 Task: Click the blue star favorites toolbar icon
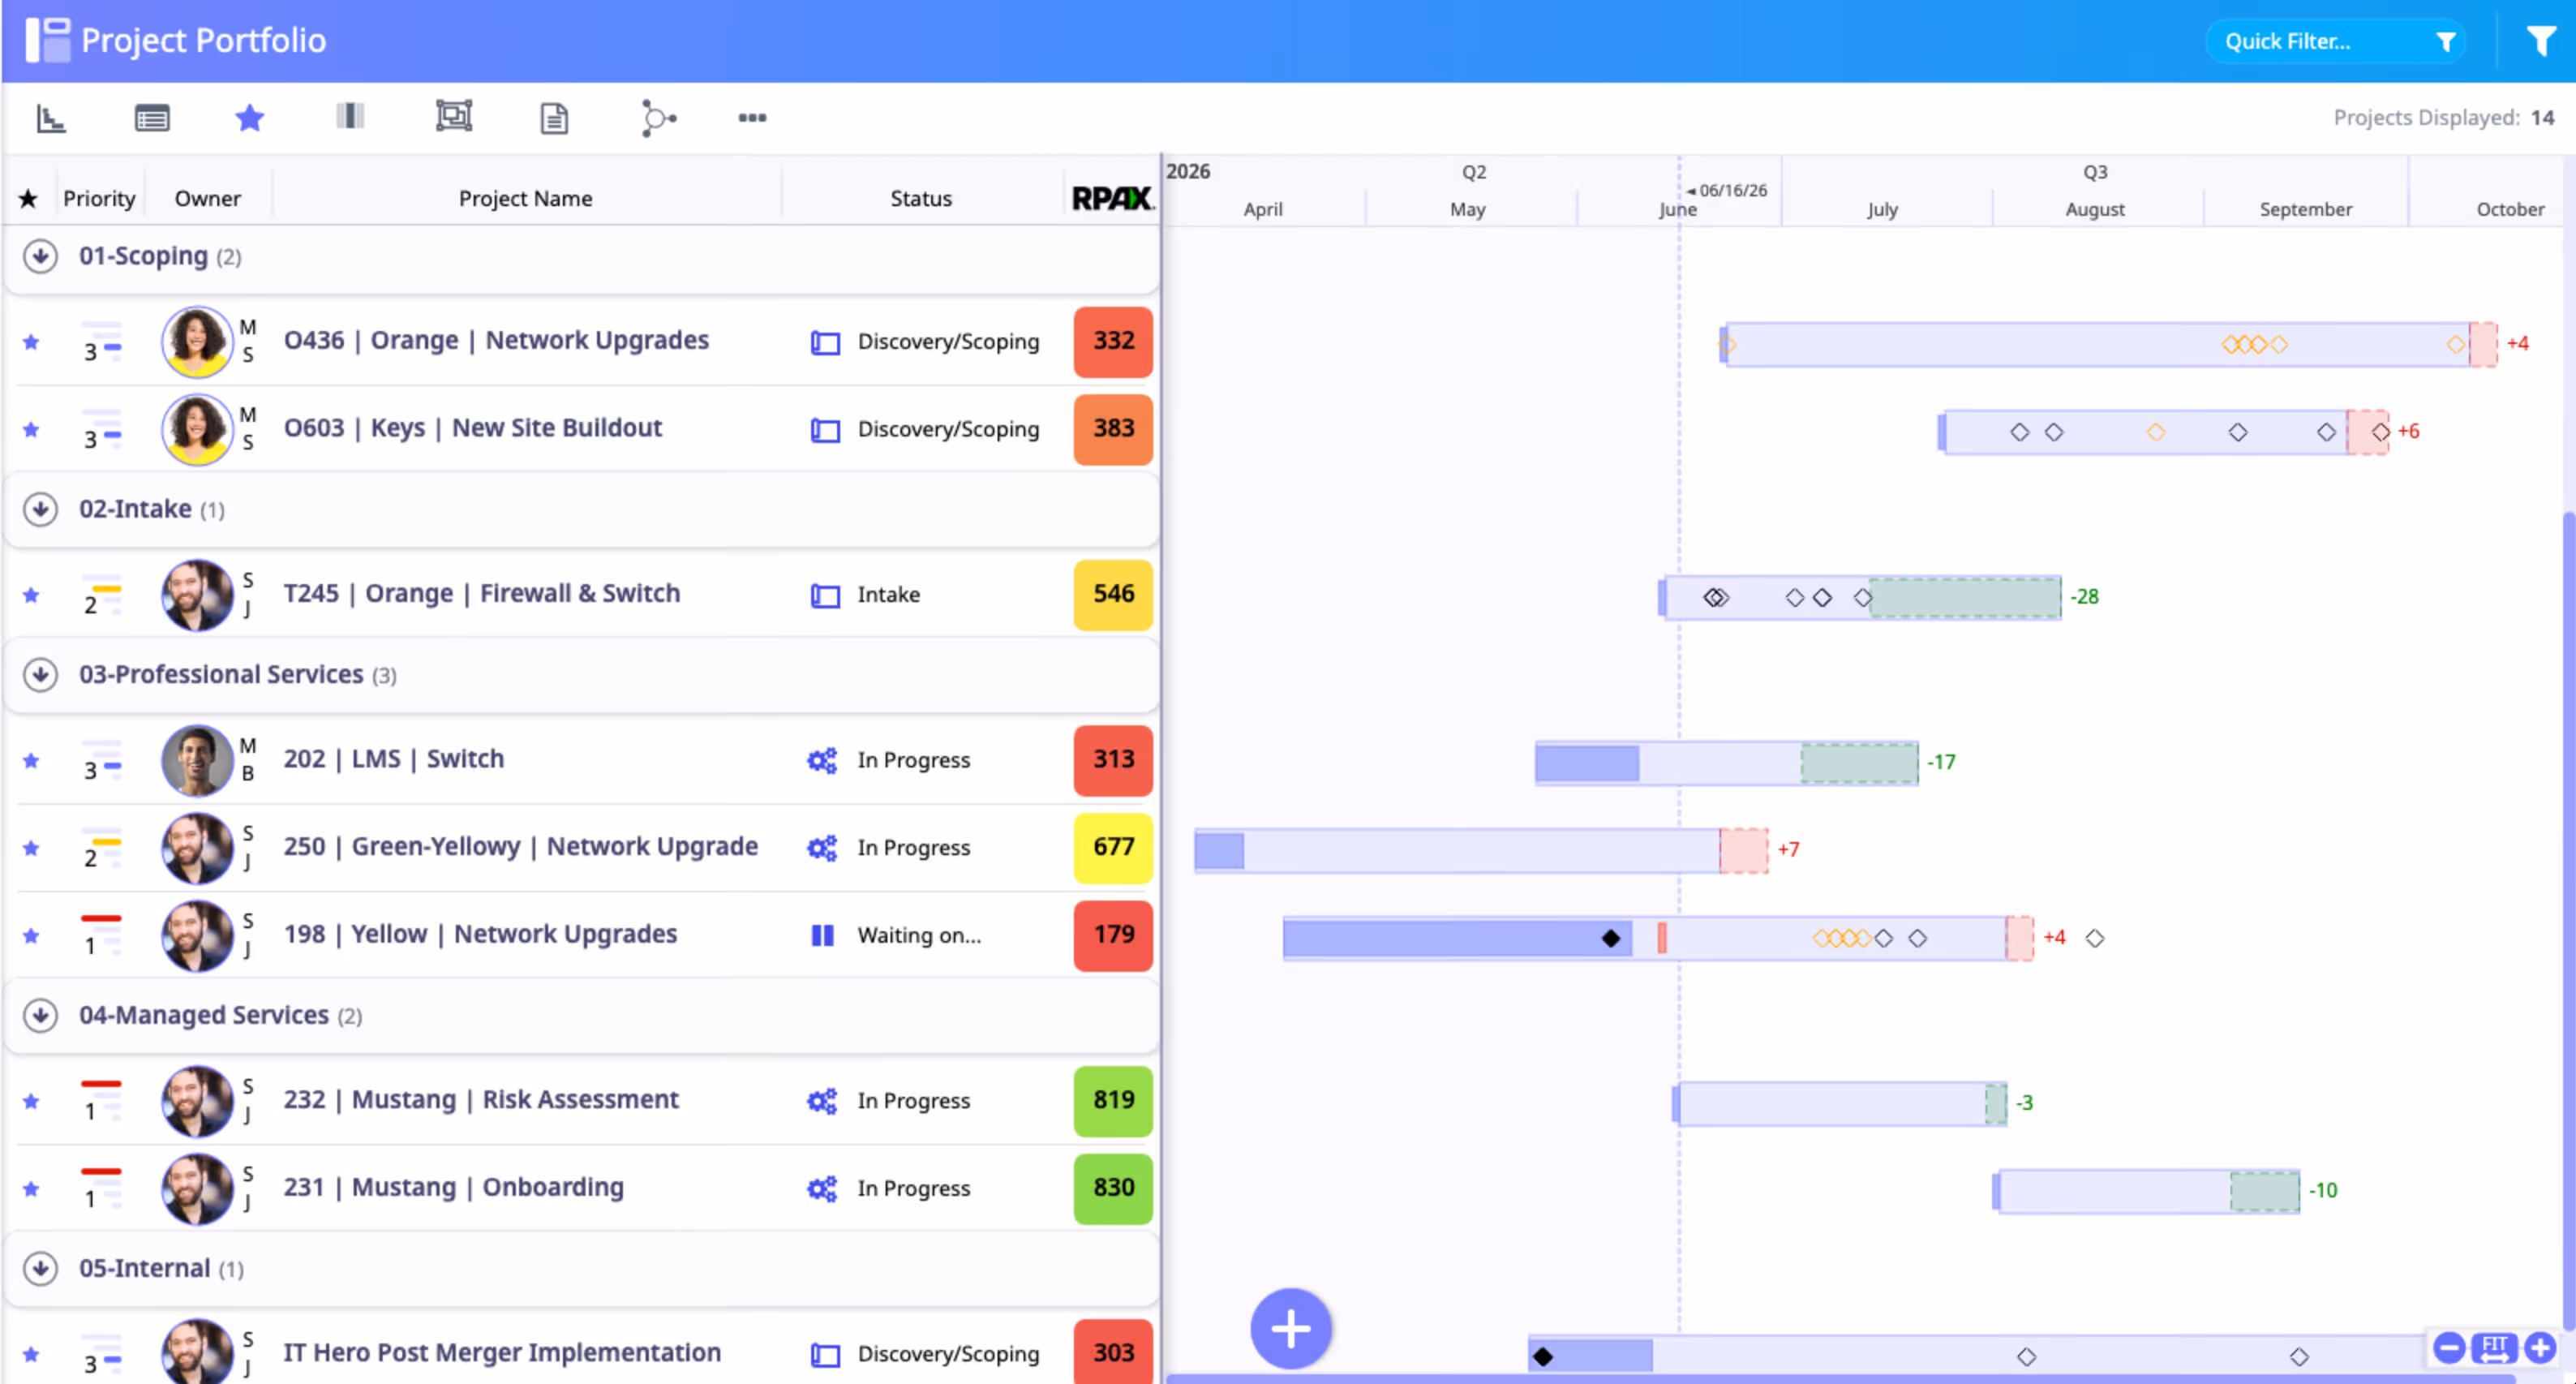point(250,118)
